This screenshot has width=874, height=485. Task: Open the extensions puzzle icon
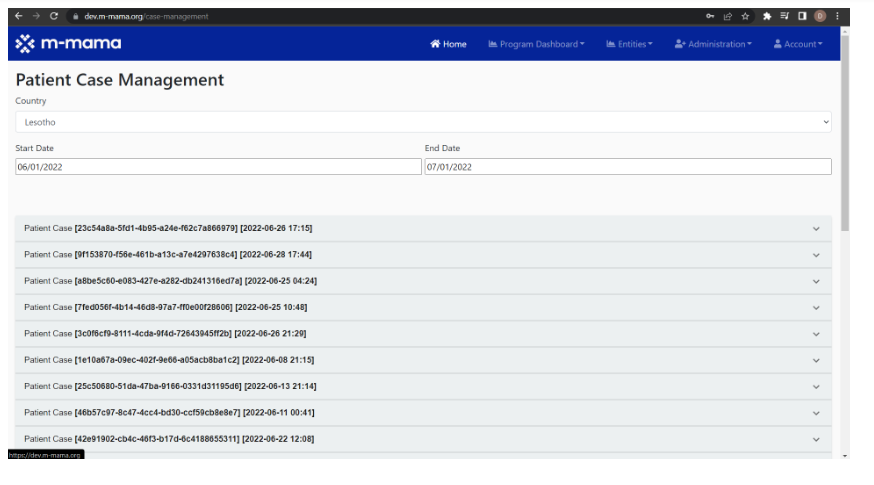point(767,16)
